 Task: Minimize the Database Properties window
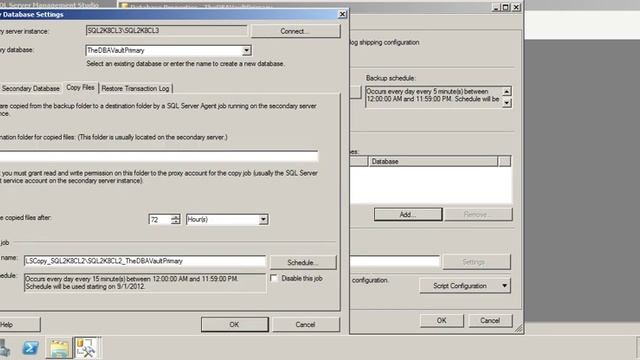tap(496, 7)
